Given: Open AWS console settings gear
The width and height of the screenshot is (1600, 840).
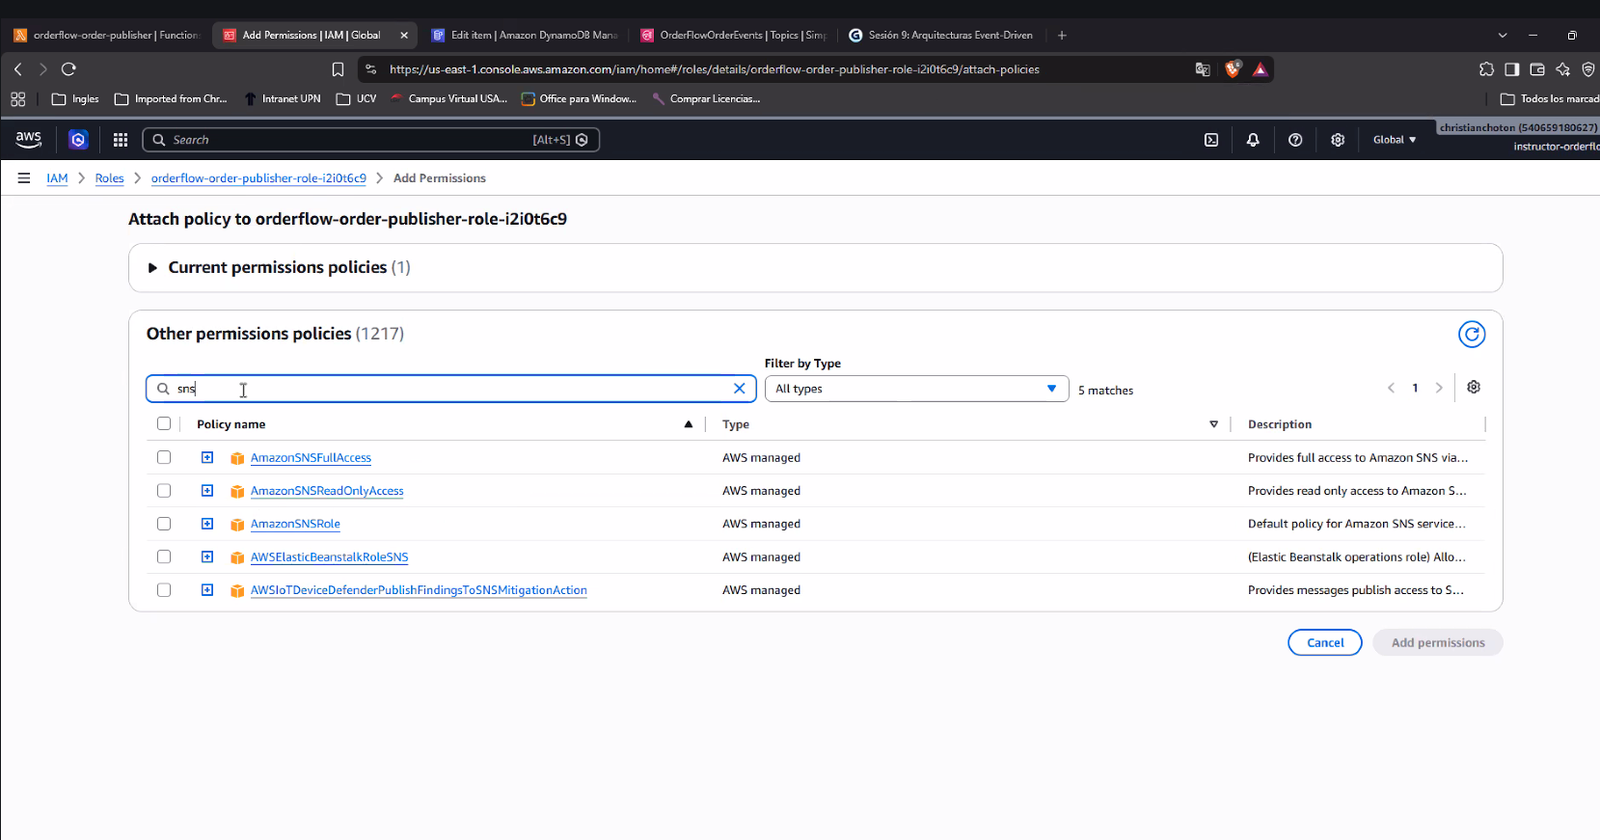Looking at the screenshot, I should (1338, 140).
